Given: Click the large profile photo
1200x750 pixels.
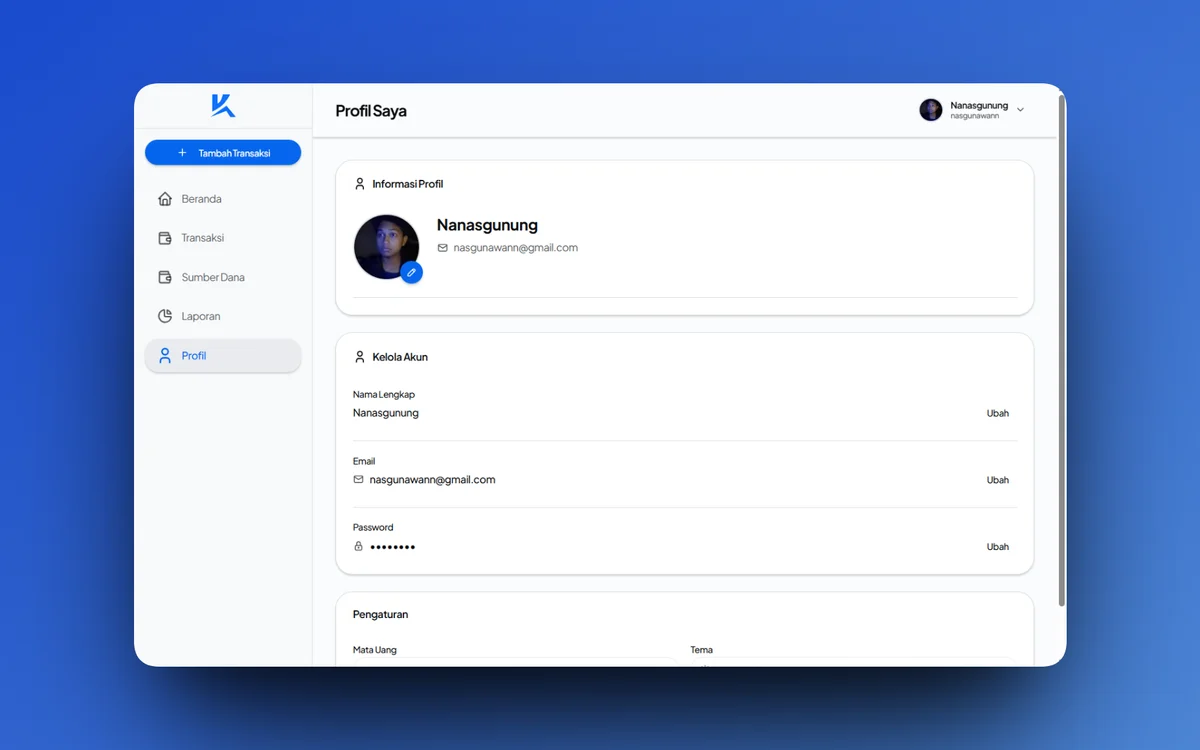Looking at the screenshot, I should [x=386, y=247].
